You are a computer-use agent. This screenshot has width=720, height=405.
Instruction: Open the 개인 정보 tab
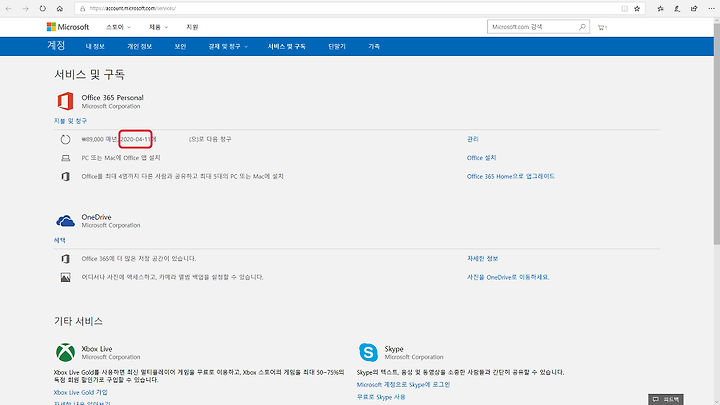[140, 46]
